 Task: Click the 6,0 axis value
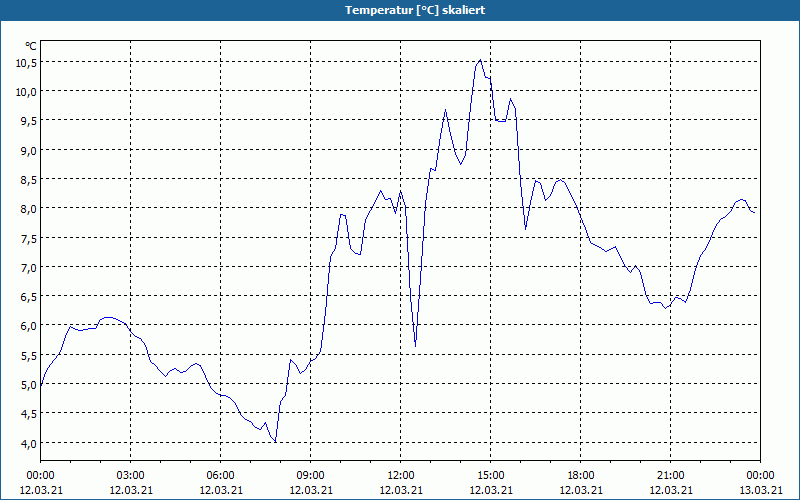point(28,326)
